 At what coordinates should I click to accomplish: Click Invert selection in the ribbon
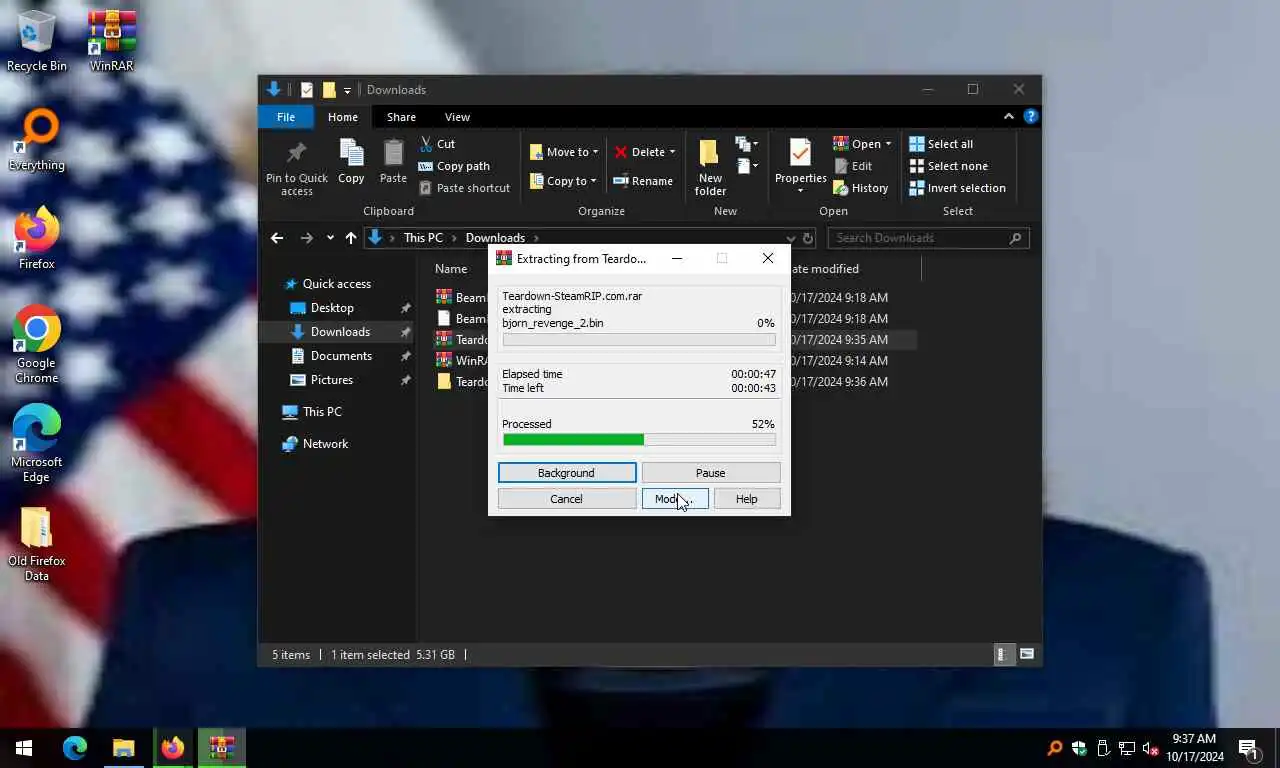pos(957,188)
